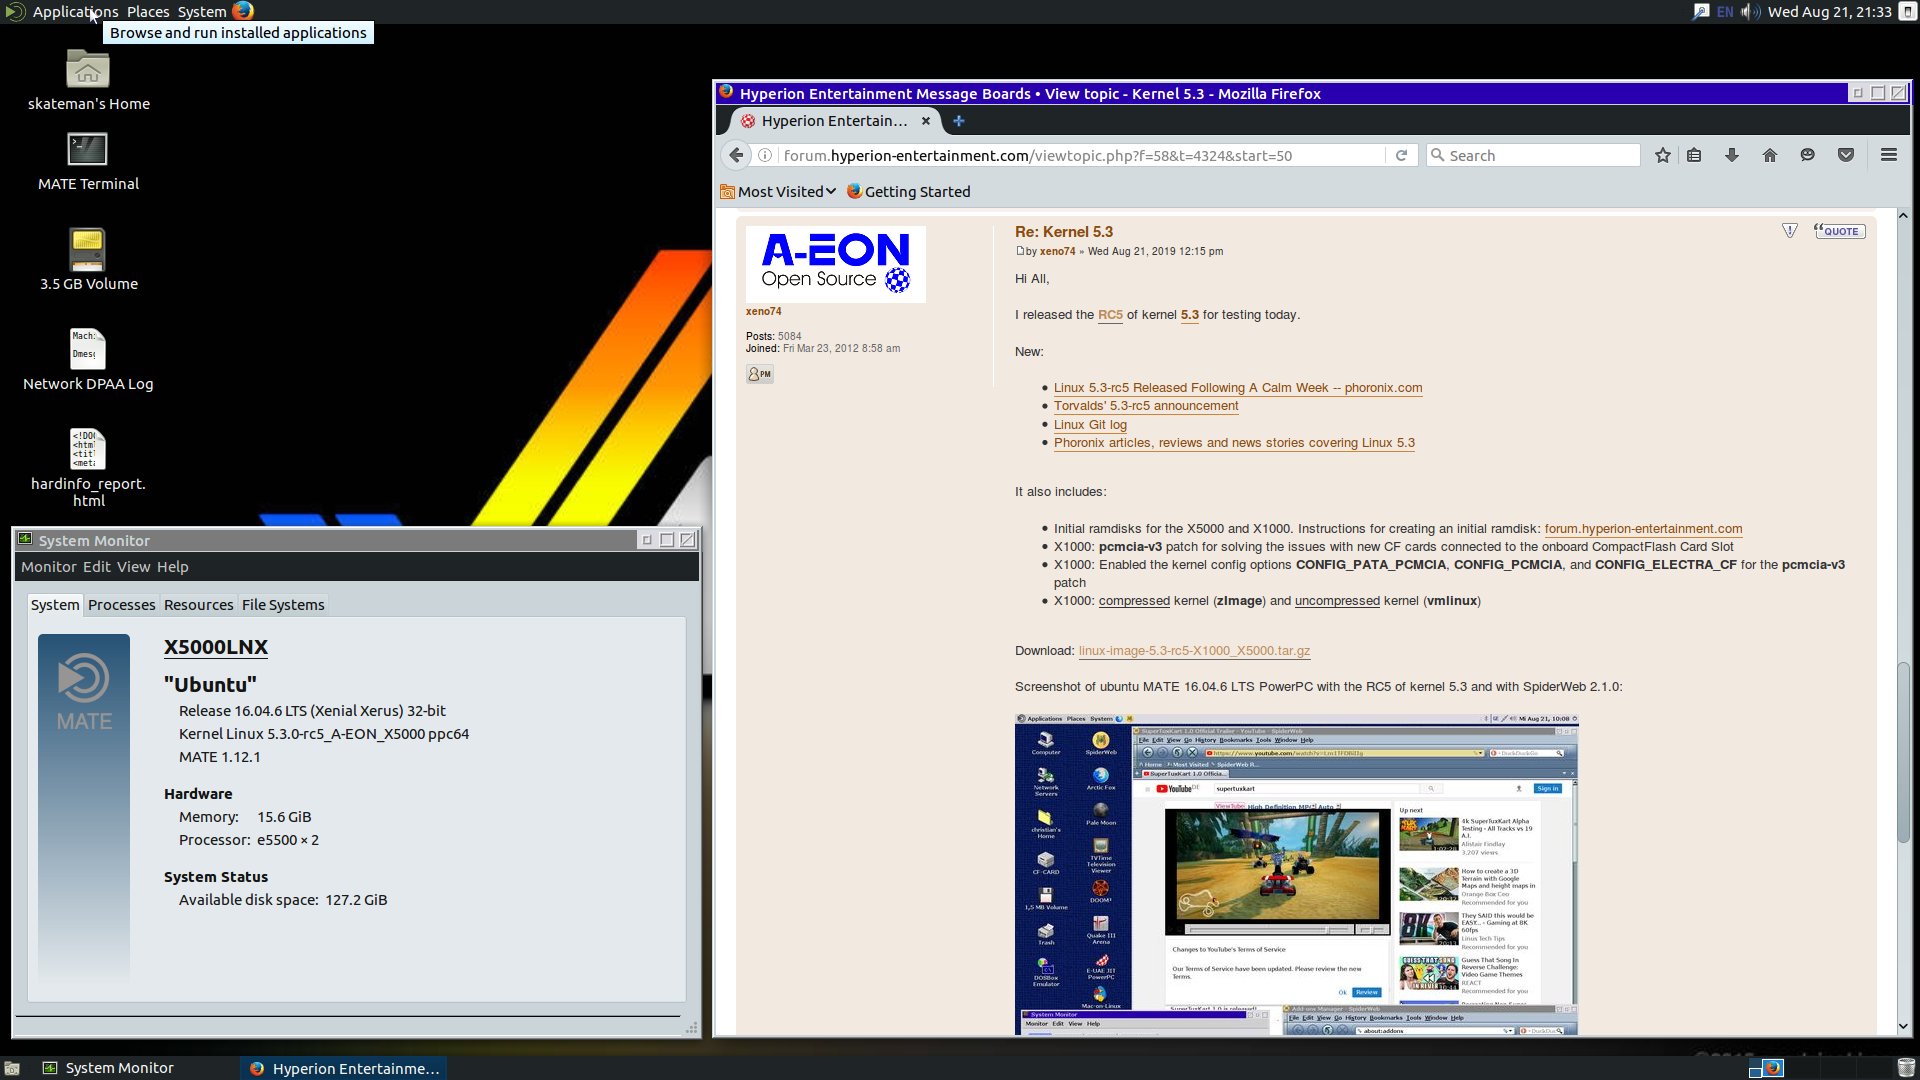Open Help menu in System Monitor
Screen dimensions: 1920x1080
(x=172, y=567)
